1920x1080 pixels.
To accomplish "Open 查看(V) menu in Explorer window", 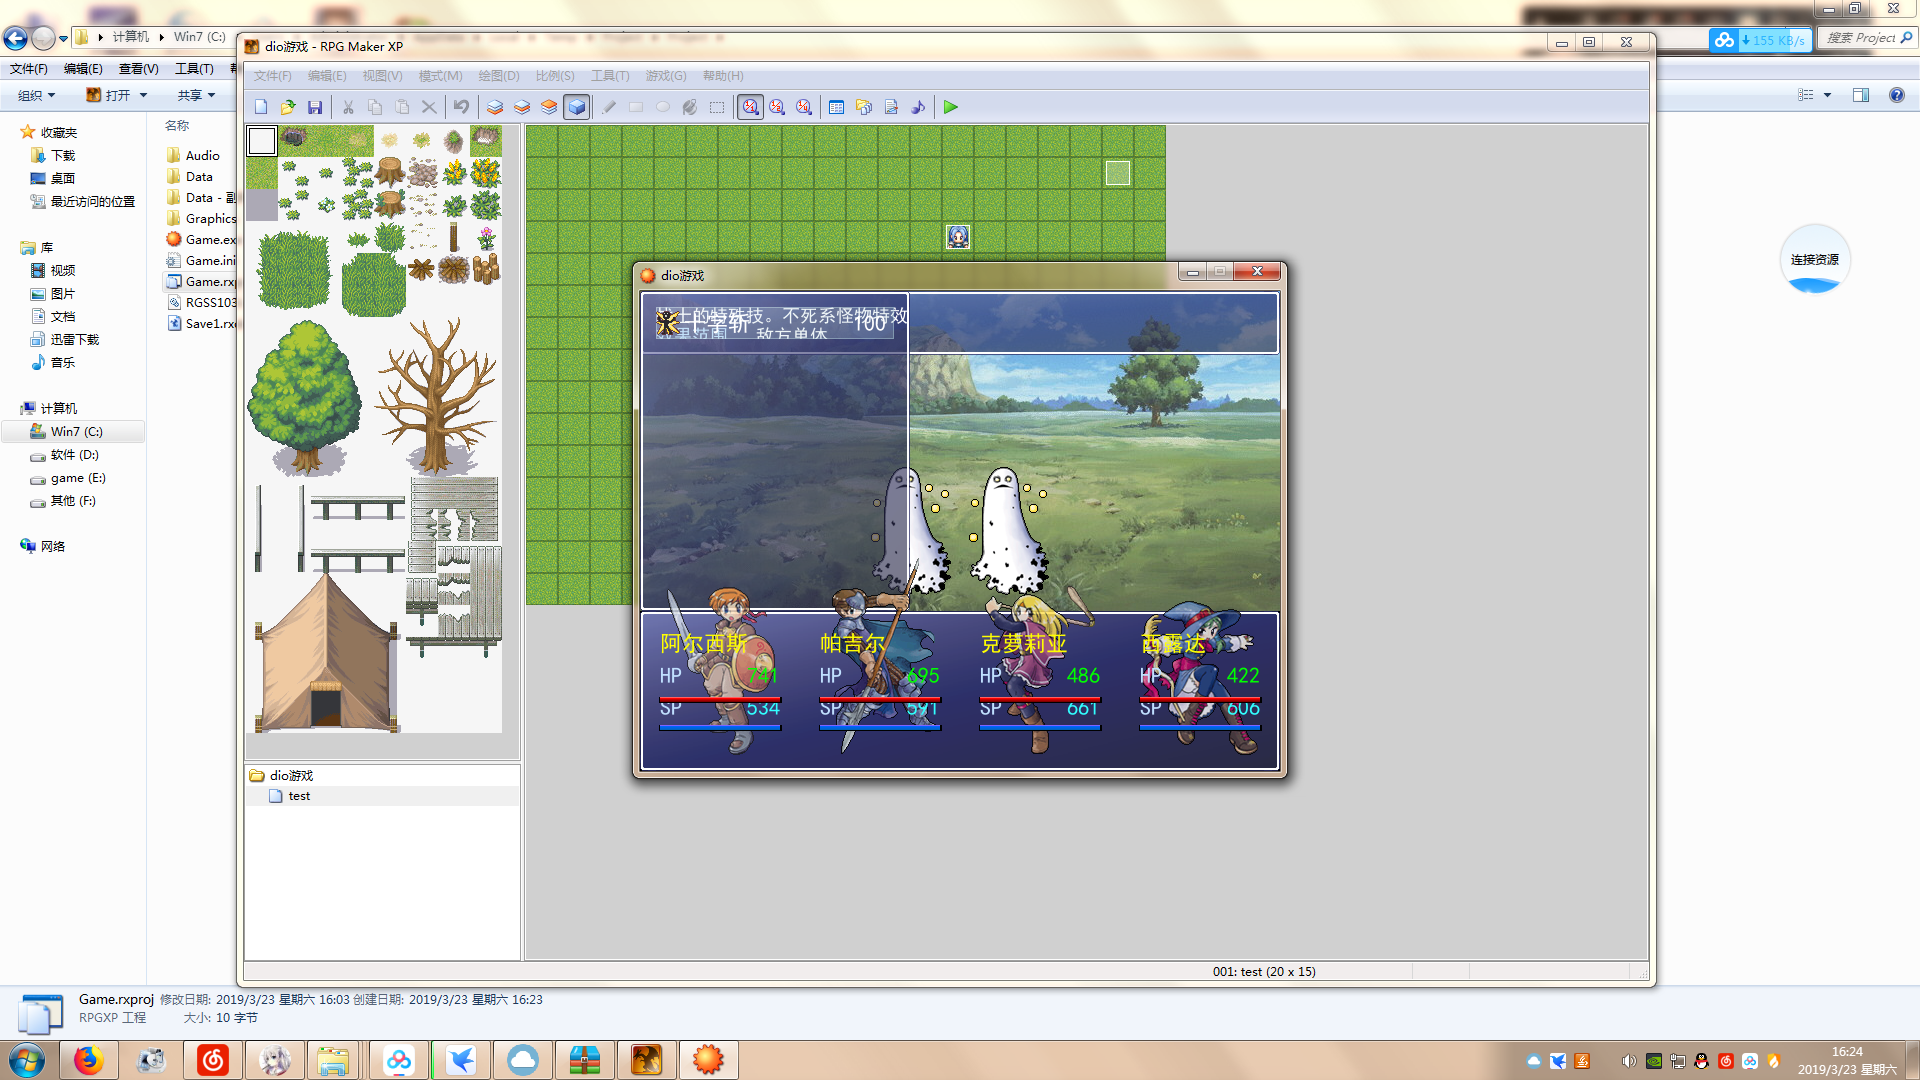I will tap(138, 69).
